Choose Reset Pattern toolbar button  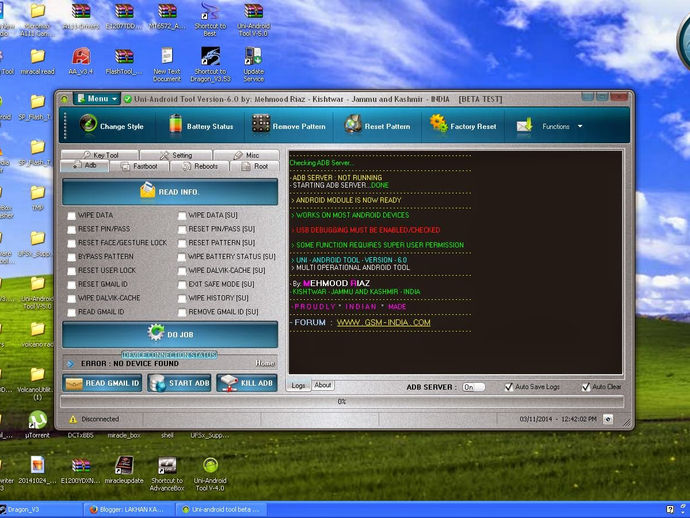[x=377, y=126]
